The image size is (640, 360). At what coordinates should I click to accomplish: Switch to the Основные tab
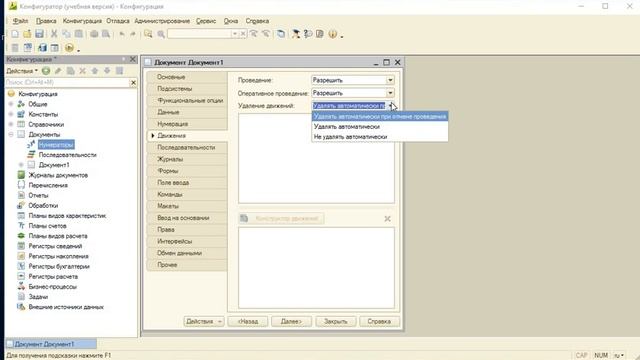click(187, 77)
